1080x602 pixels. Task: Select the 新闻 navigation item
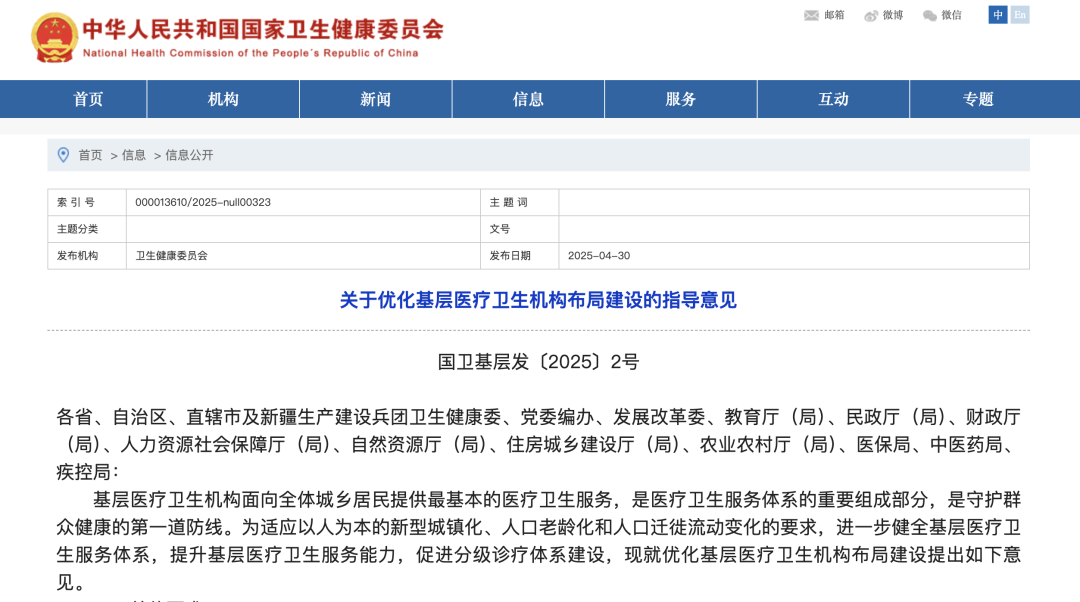tap(376, 99)
